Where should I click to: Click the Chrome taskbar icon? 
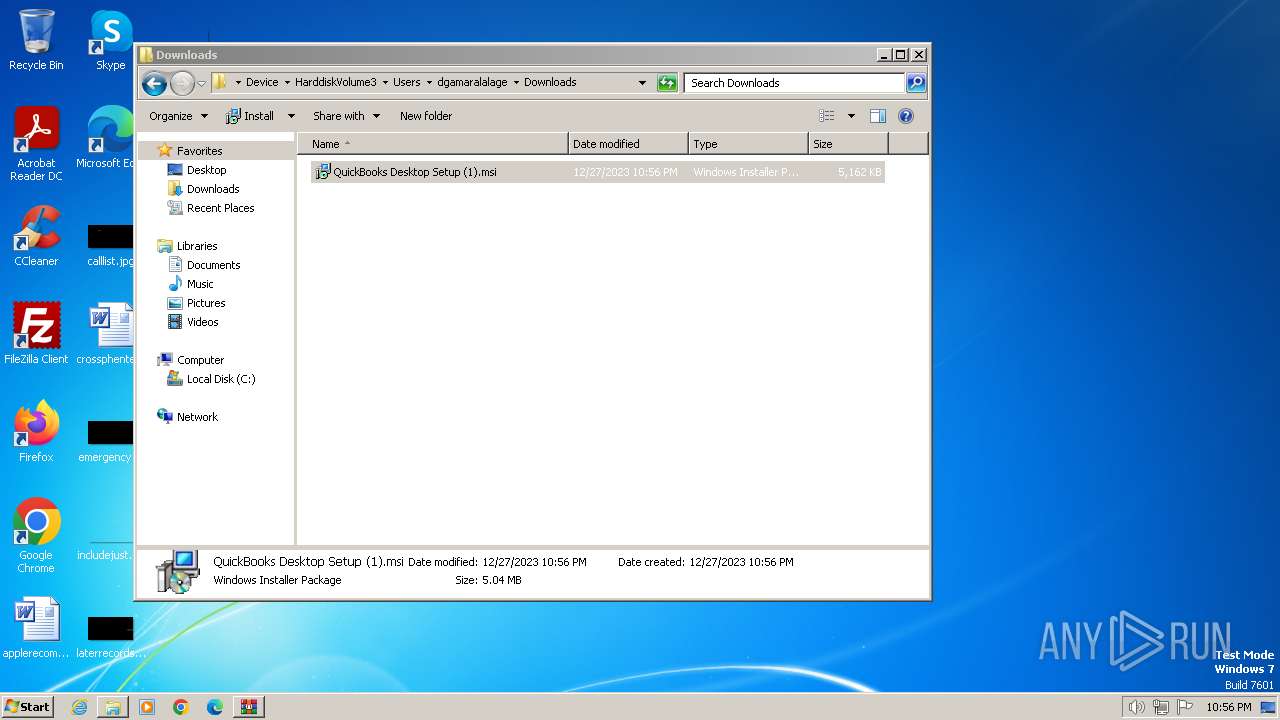click(x=181, y=707)
